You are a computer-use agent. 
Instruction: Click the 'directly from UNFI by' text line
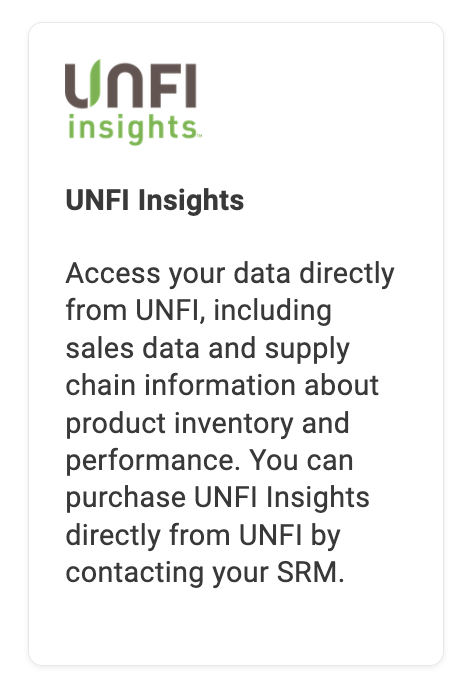(x=203, y=536)
